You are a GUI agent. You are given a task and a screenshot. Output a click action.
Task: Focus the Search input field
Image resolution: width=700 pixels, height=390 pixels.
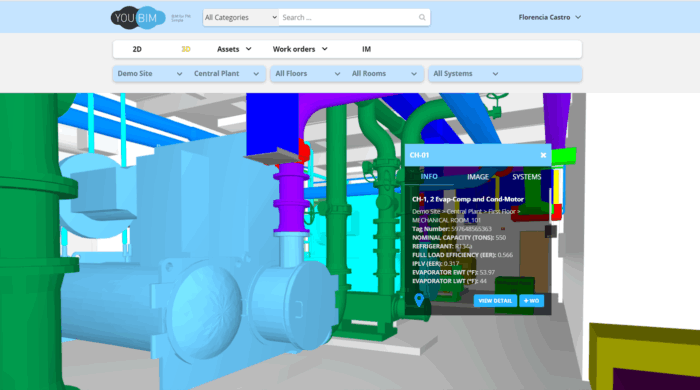[x=348, y=17]
